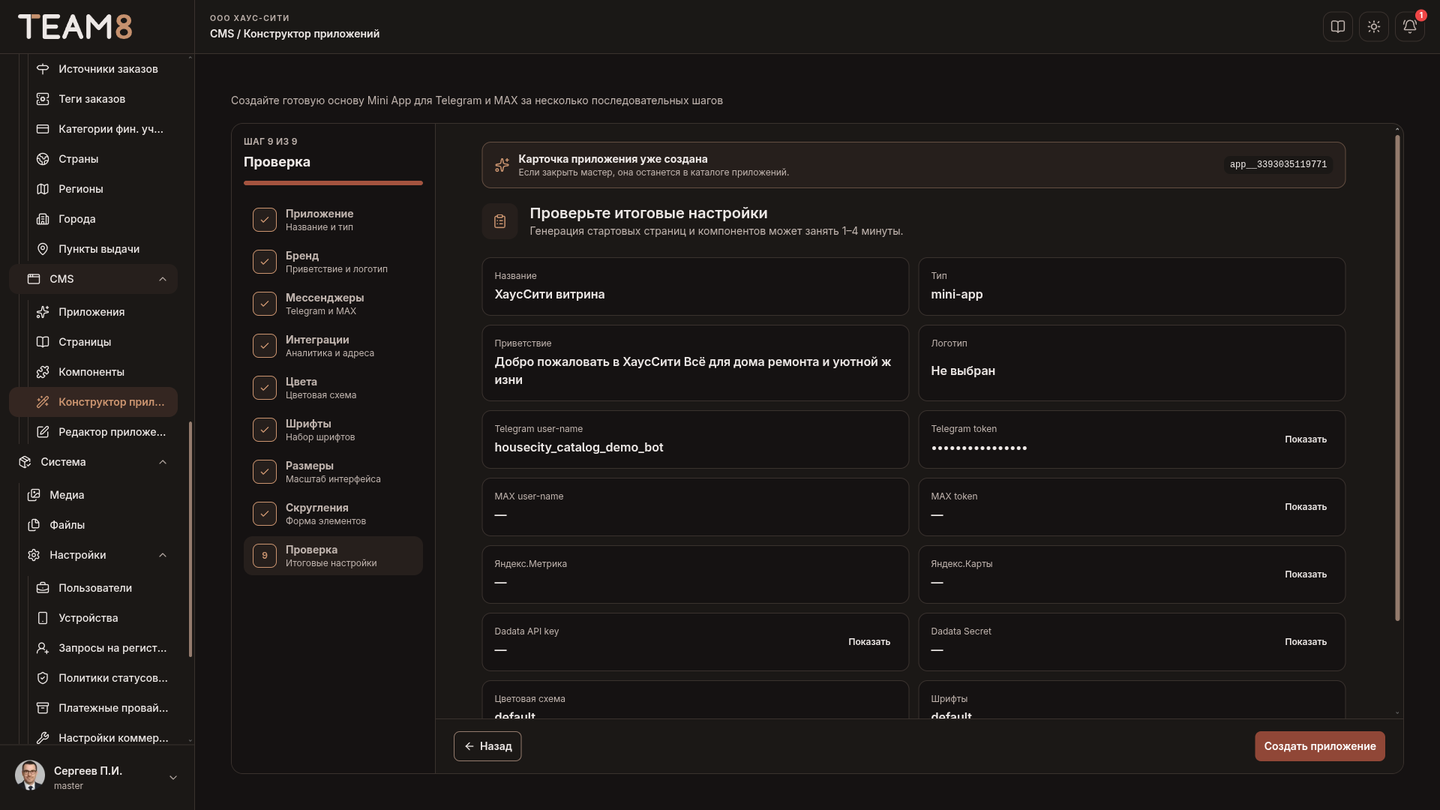Viewport: 1440px width, 810px height.
Task: Go to wizard step Размеры
Action: (333, 472)
